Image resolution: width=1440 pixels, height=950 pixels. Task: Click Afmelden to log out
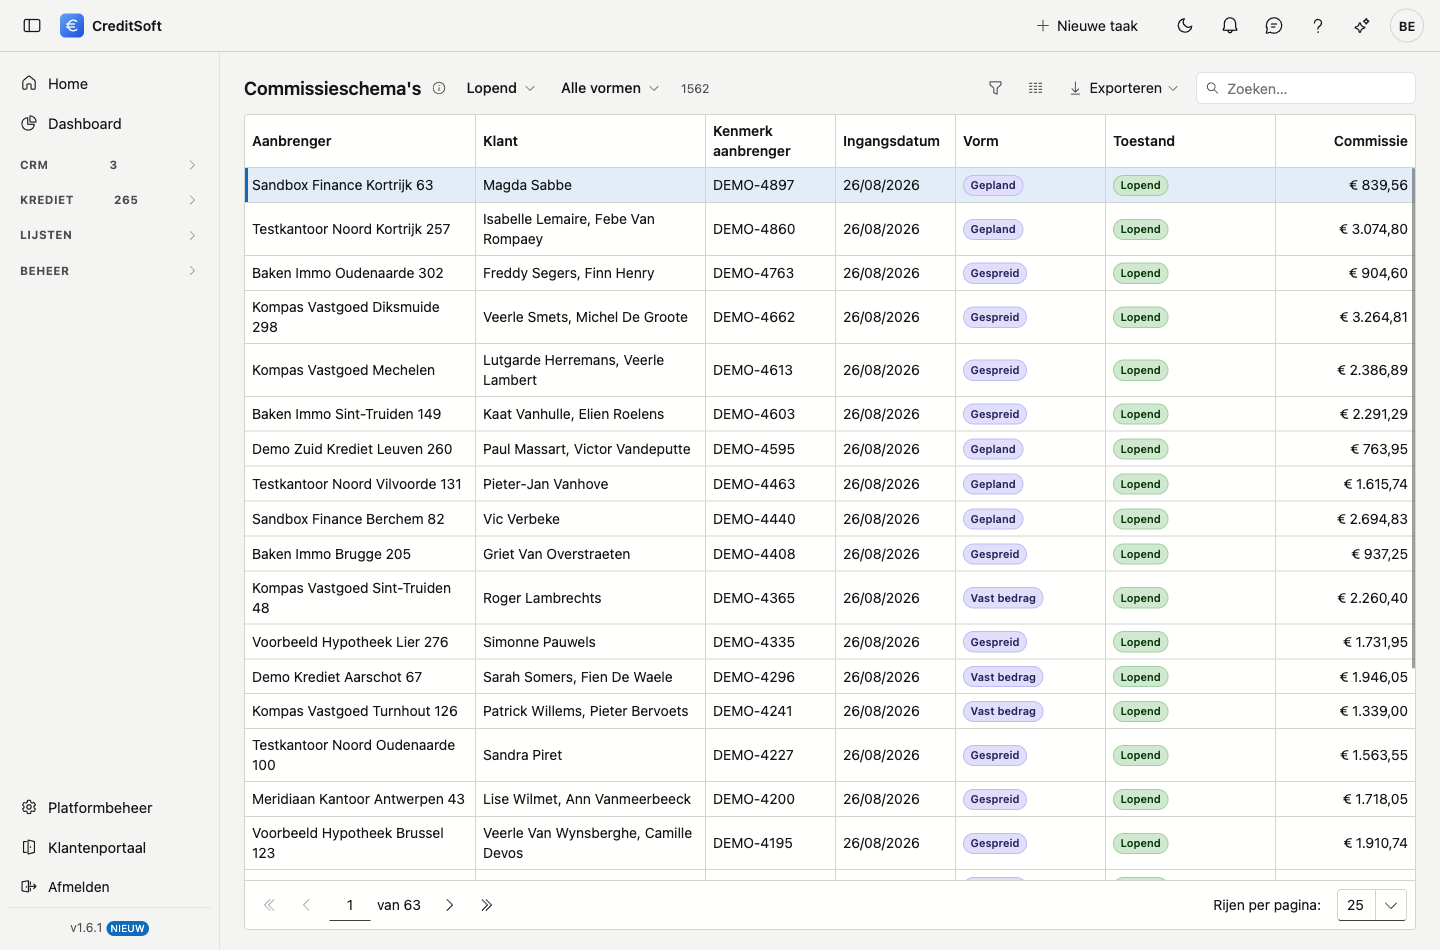coord(109,887)
